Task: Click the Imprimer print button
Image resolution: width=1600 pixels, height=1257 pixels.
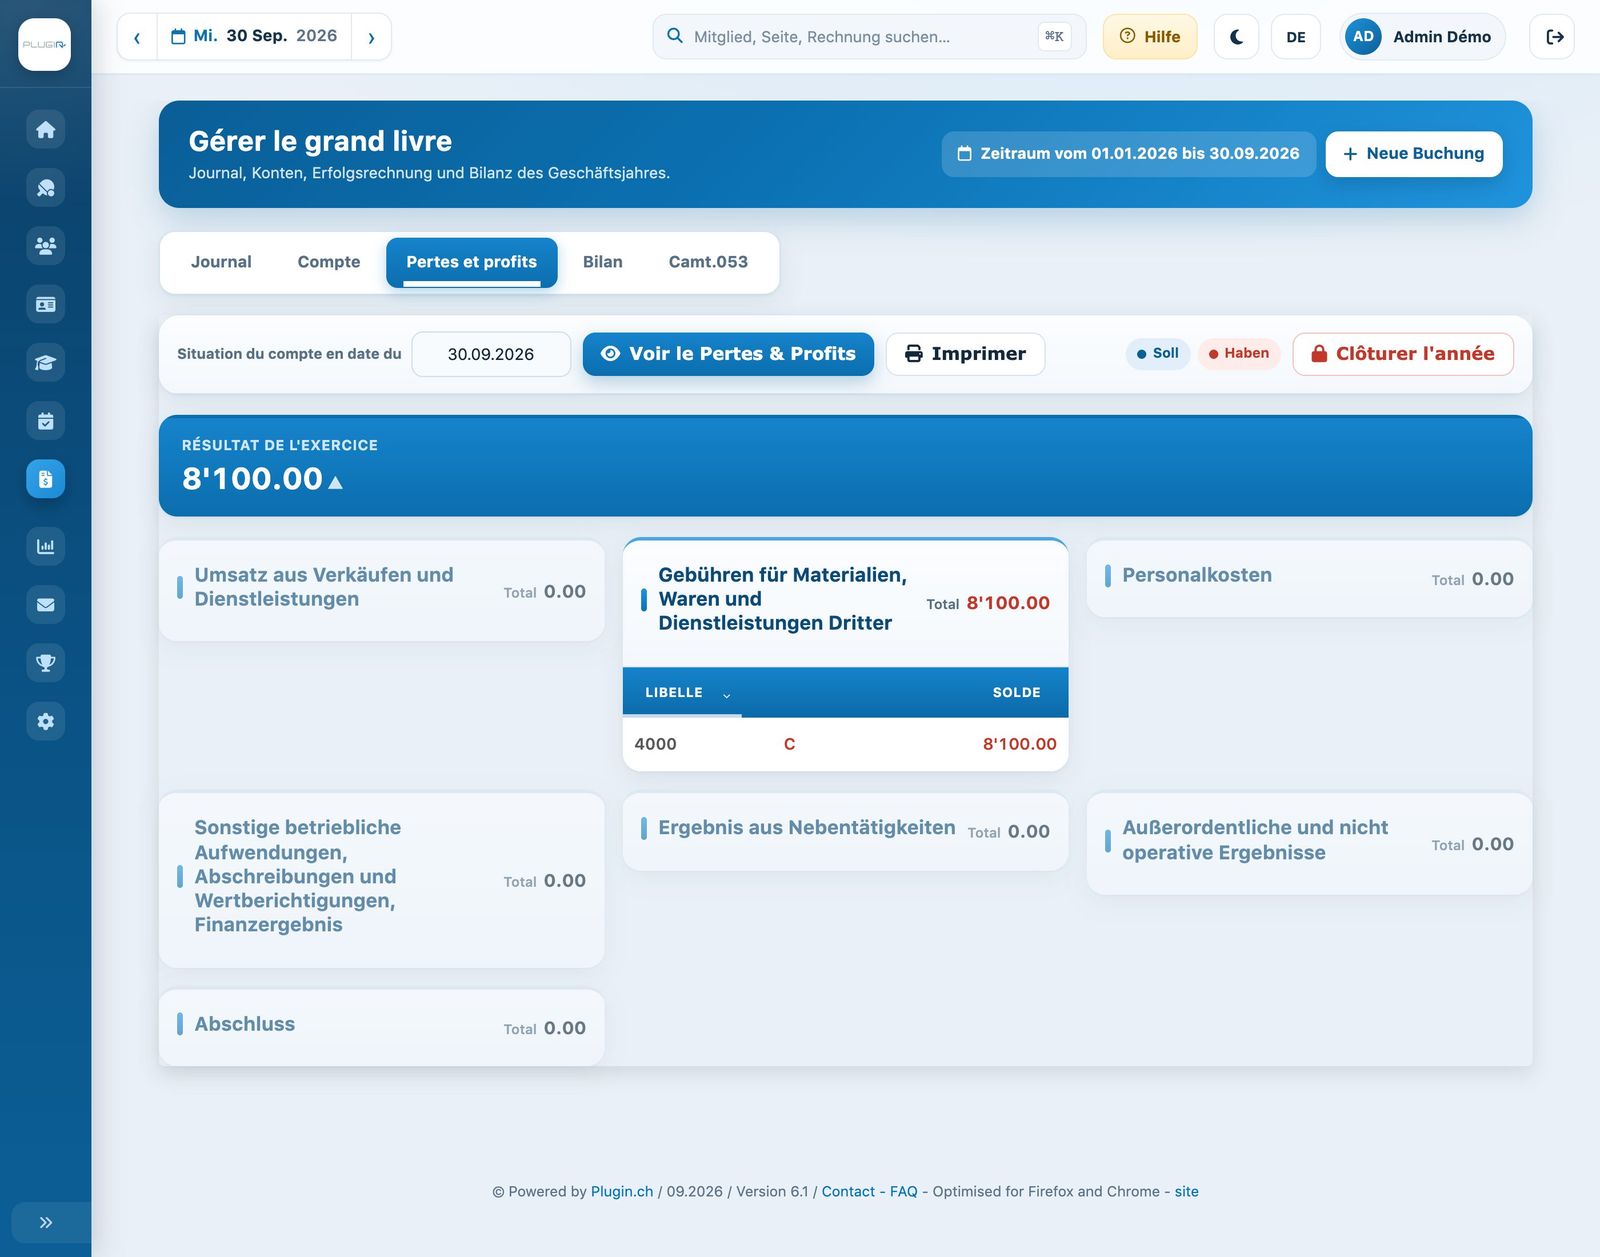Action: coord(965,354)
